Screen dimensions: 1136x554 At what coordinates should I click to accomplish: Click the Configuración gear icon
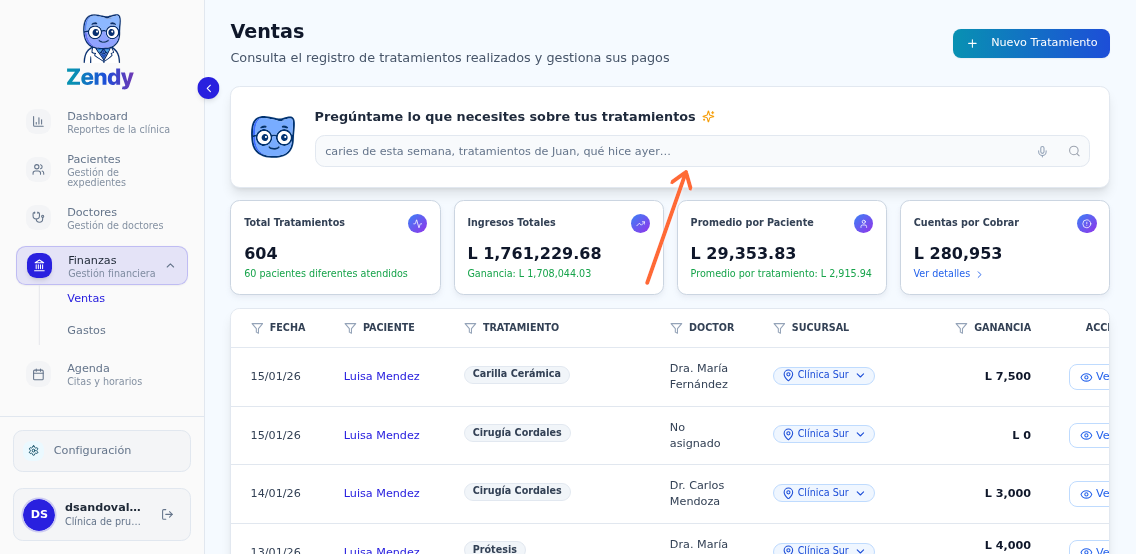click(x=33, y=450)
